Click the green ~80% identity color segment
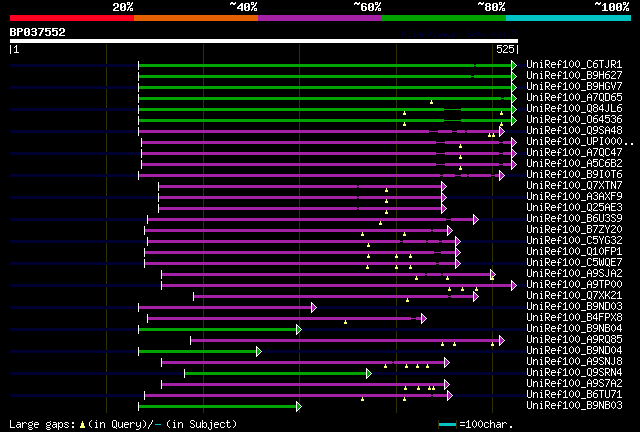 click(x=444, y=18)
